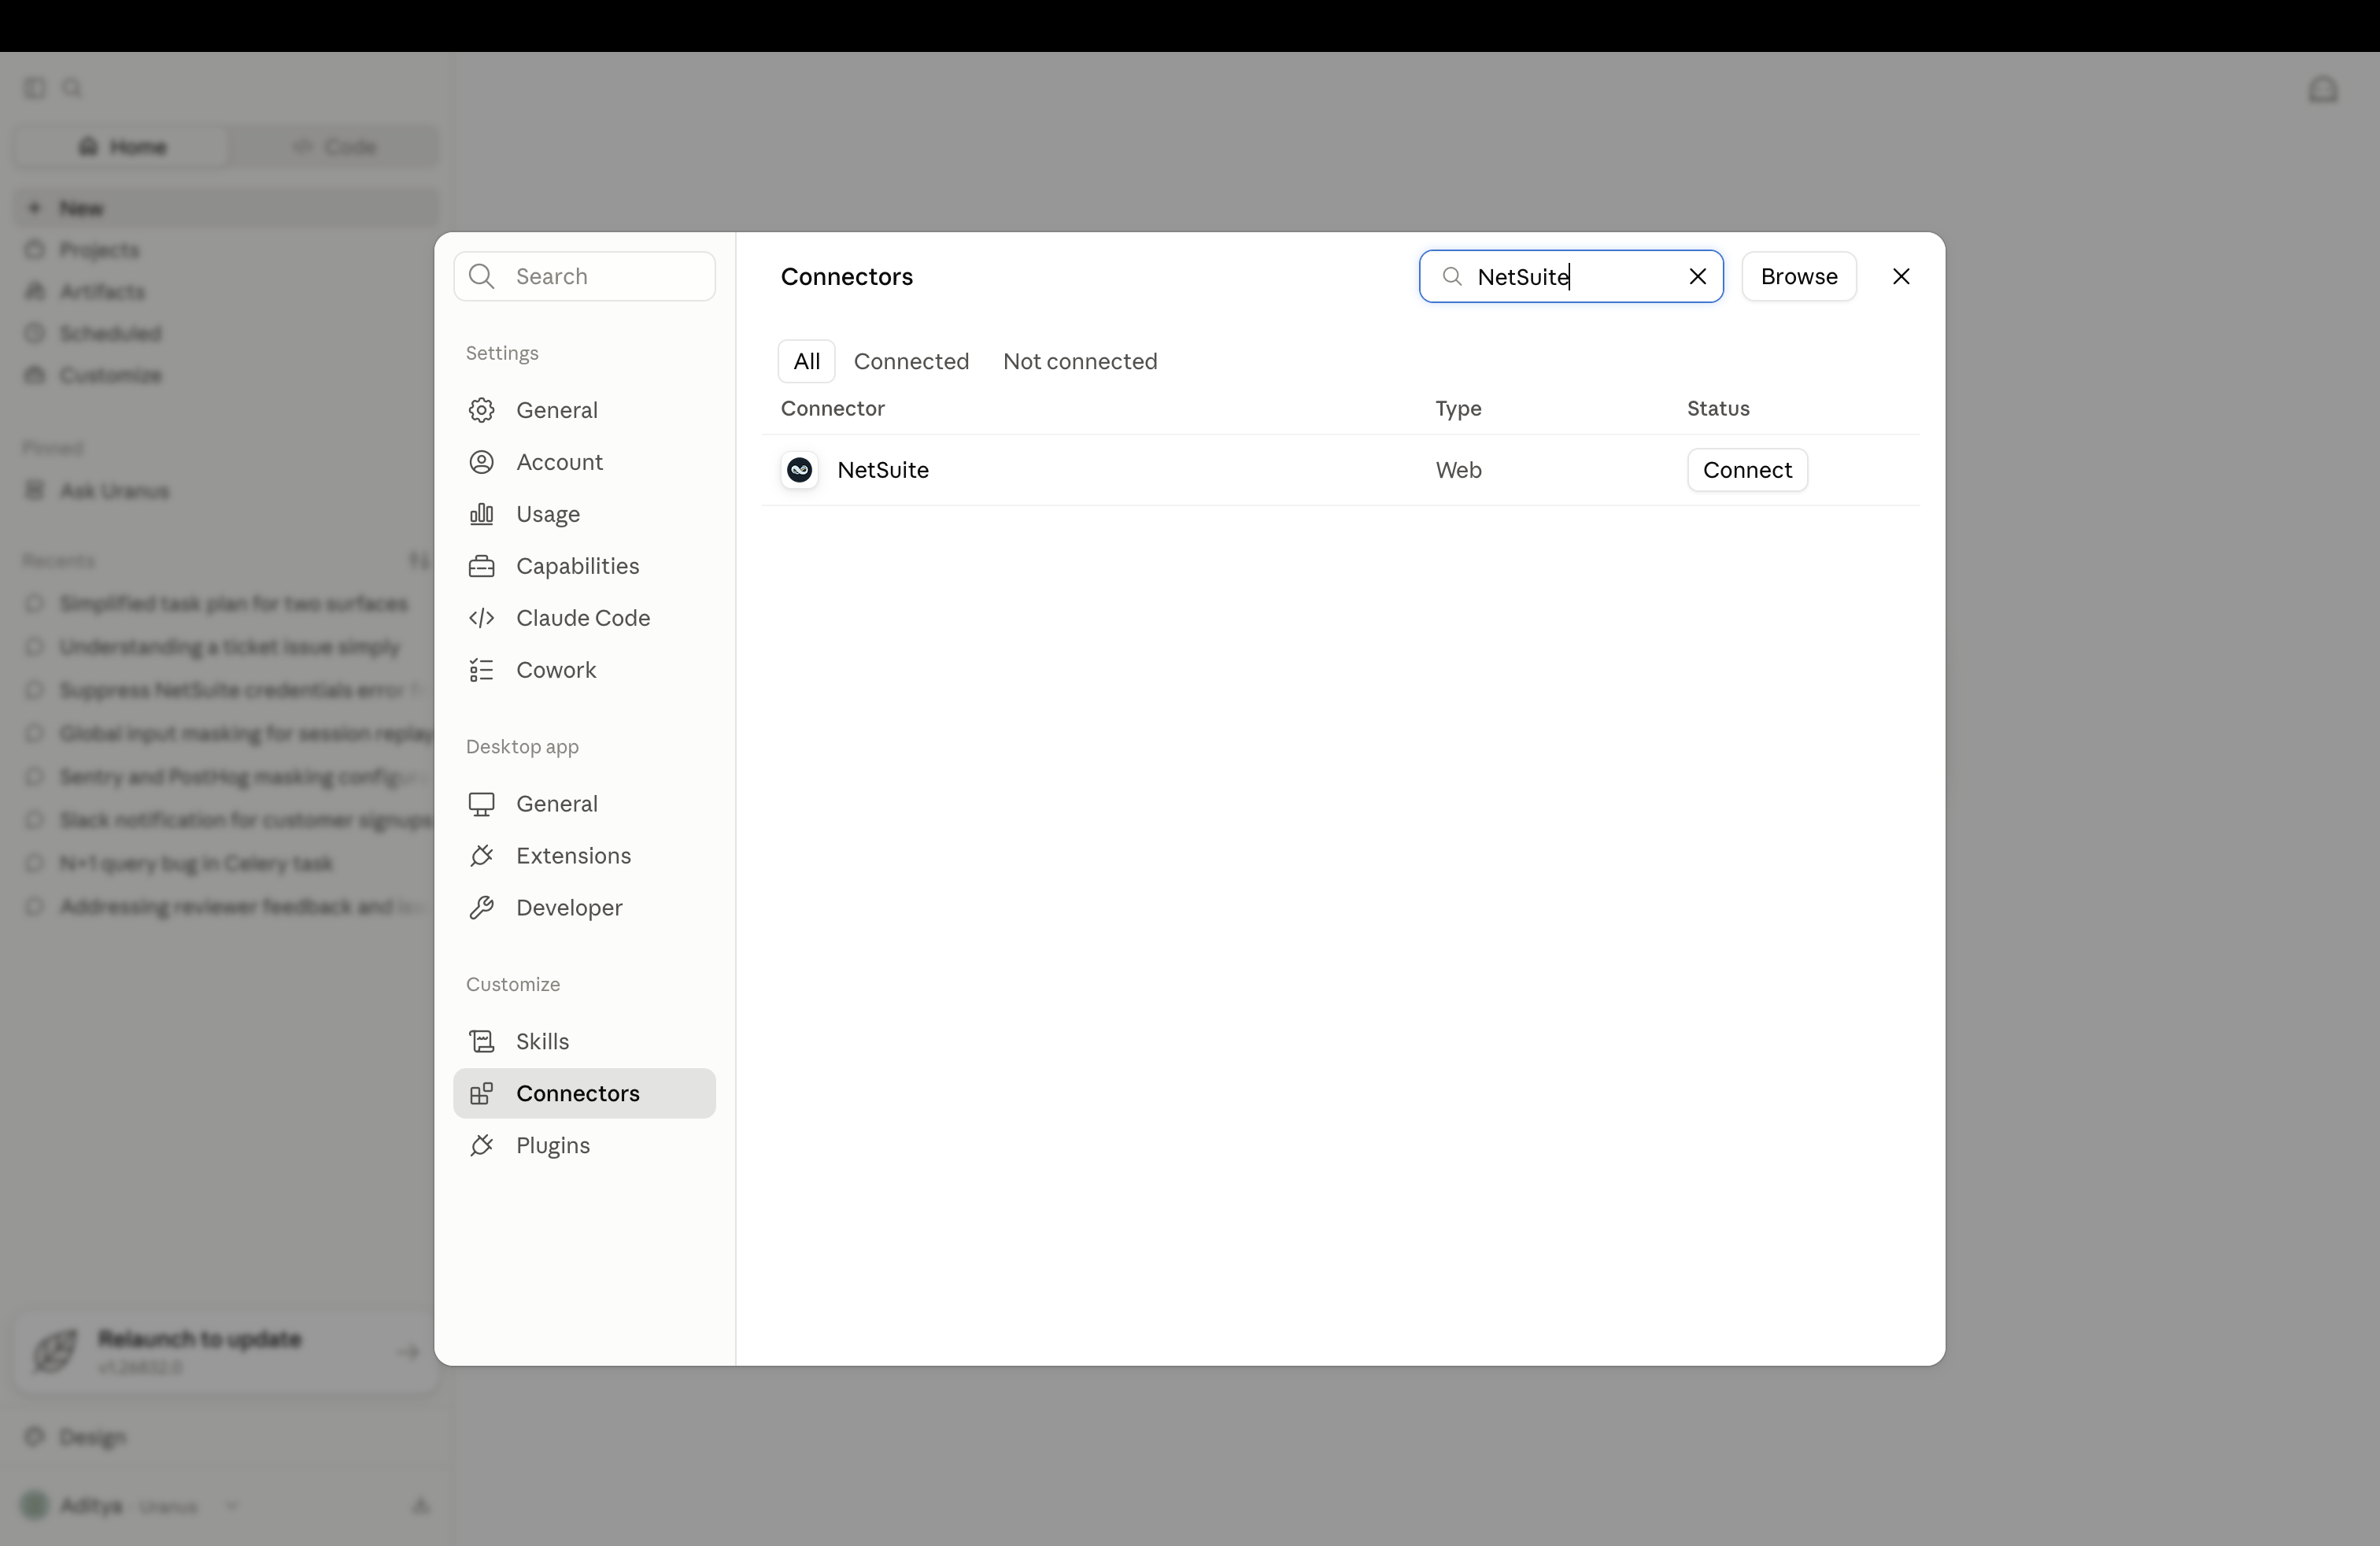Open the Cowork settings section
This screenshot has height=1546, width=2380.
point(584,670)
